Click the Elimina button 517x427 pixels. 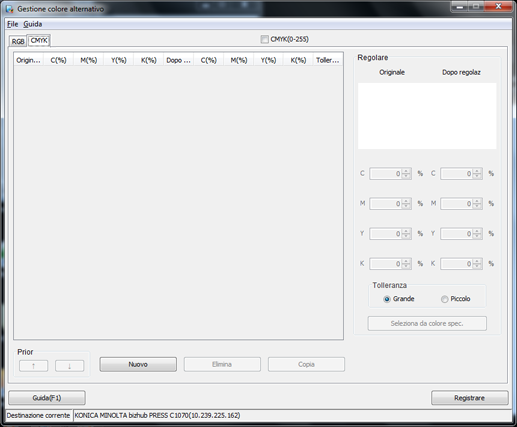tap(222, 364)
